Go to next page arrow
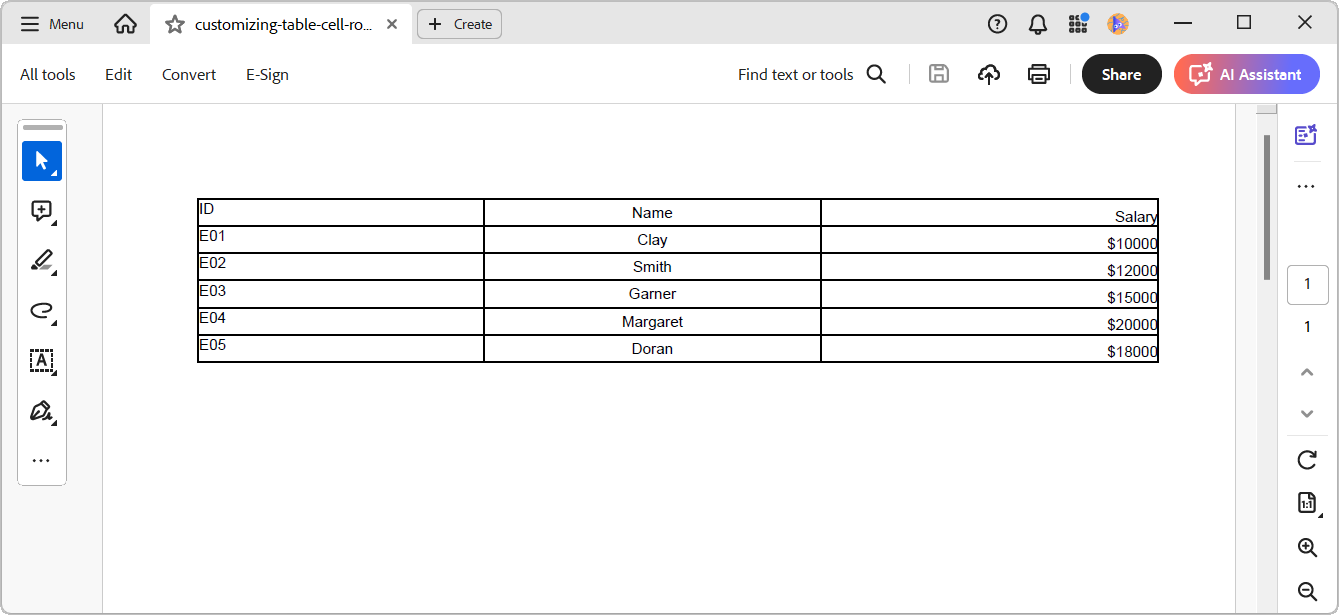1339x615 pixels. coord(1307,413)
